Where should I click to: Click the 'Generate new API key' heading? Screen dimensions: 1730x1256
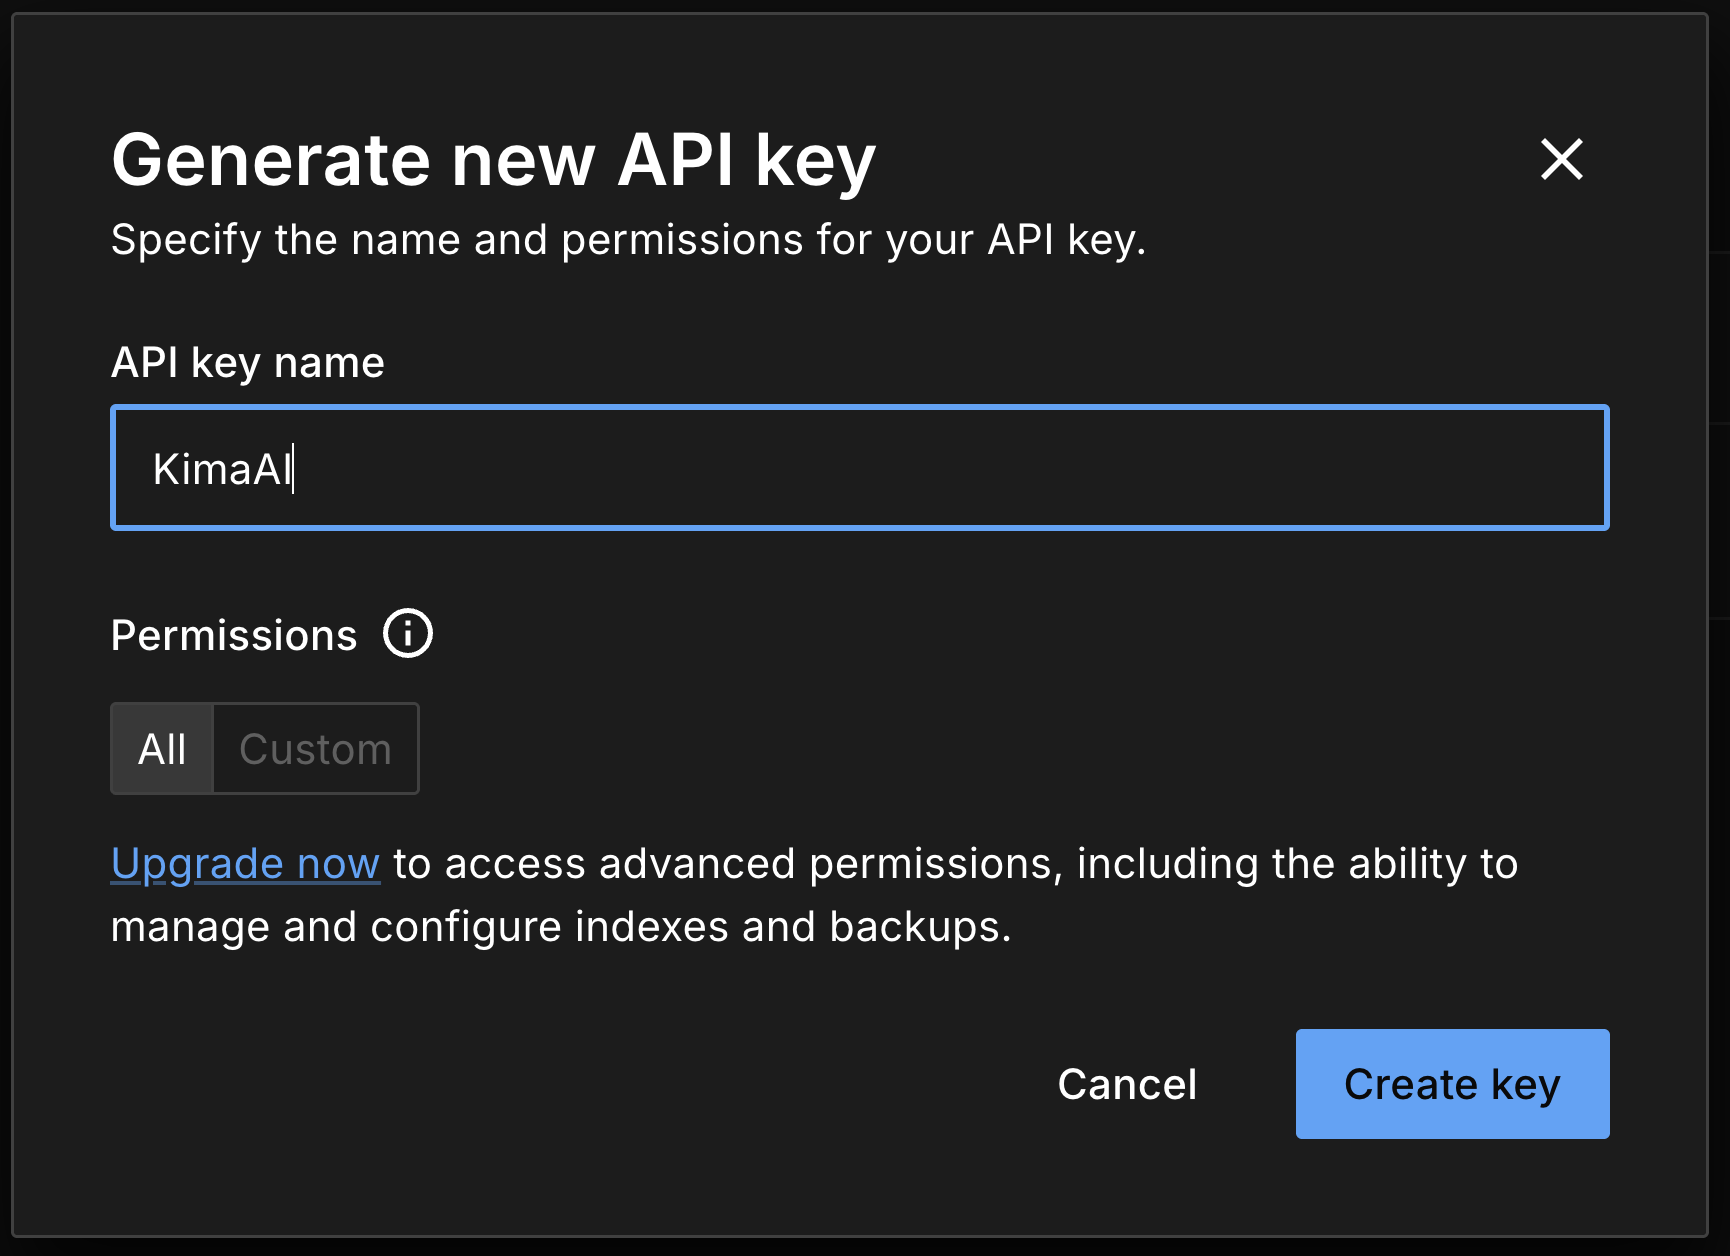pos(493,160)
